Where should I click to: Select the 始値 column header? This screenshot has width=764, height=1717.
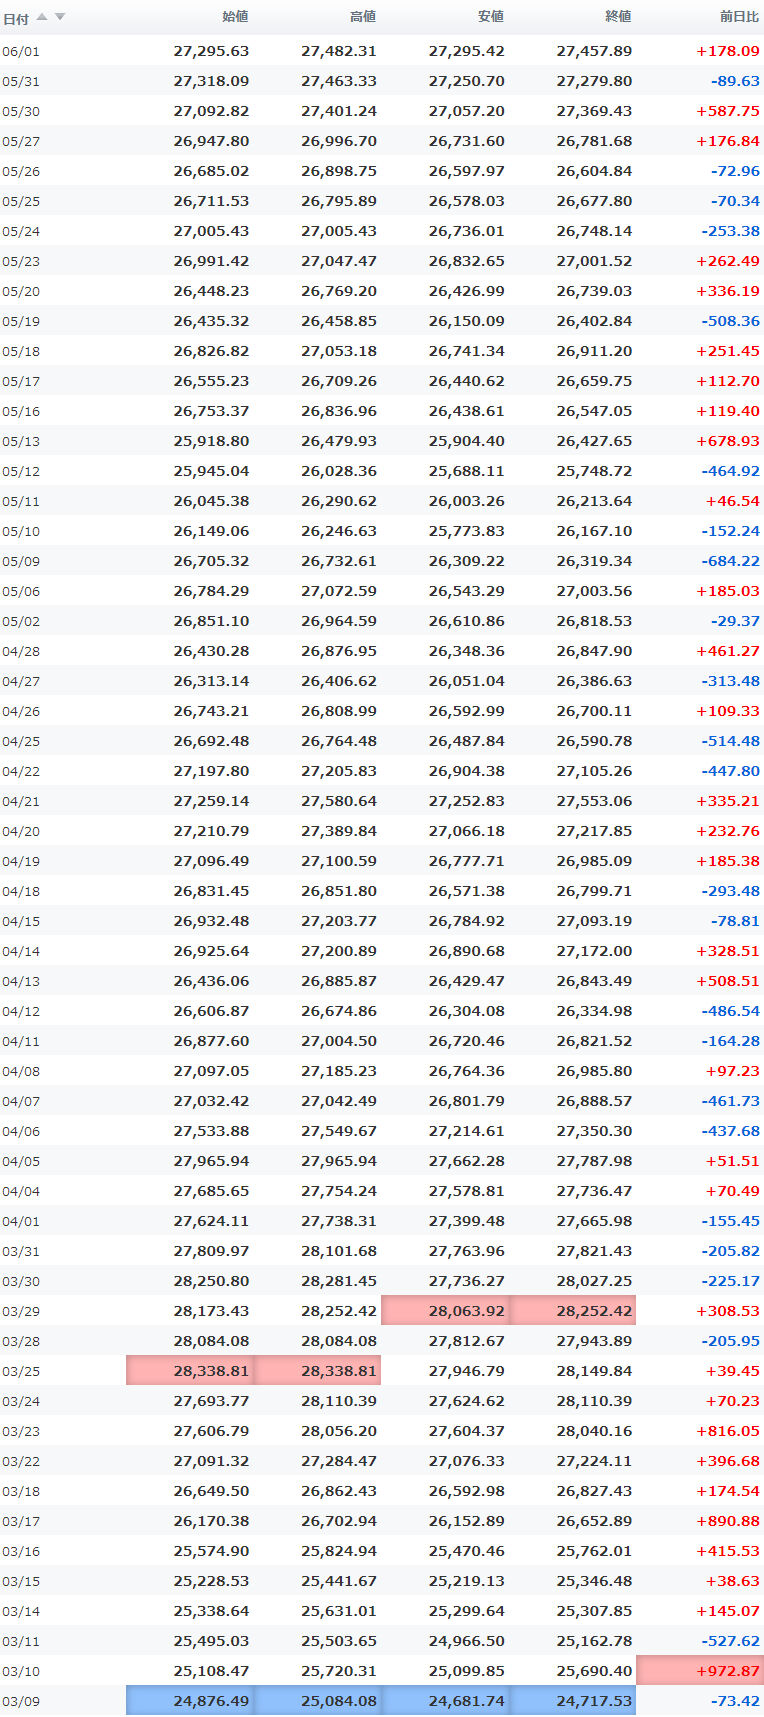[235, 17]
